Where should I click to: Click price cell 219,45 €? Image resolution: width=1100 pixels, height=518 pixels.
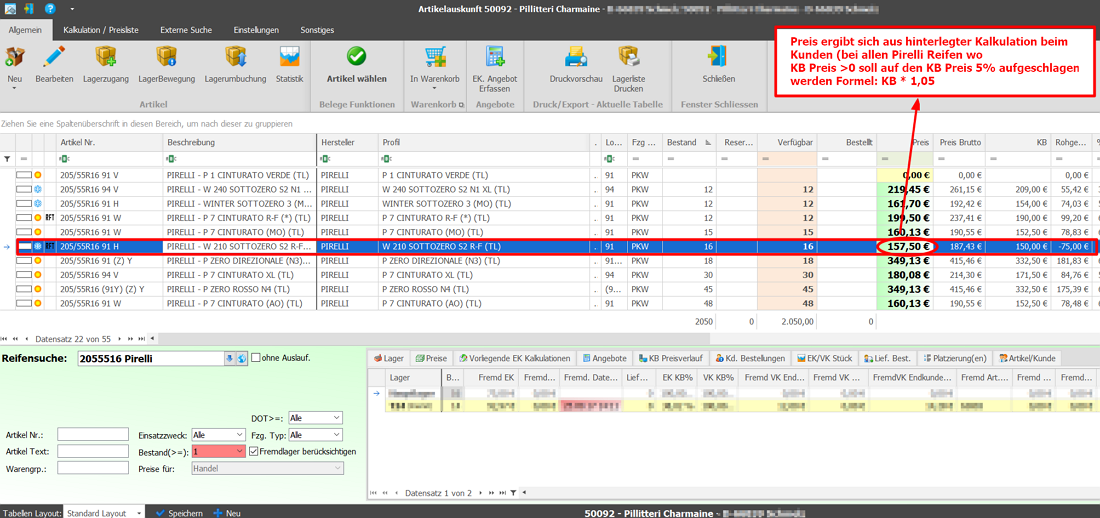click(905, 190)
